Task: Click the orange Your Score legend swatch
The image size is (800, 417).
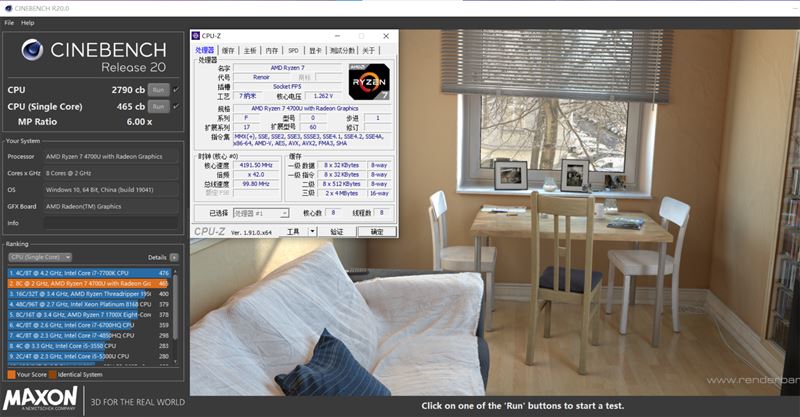Action: [x=11, y=375]
